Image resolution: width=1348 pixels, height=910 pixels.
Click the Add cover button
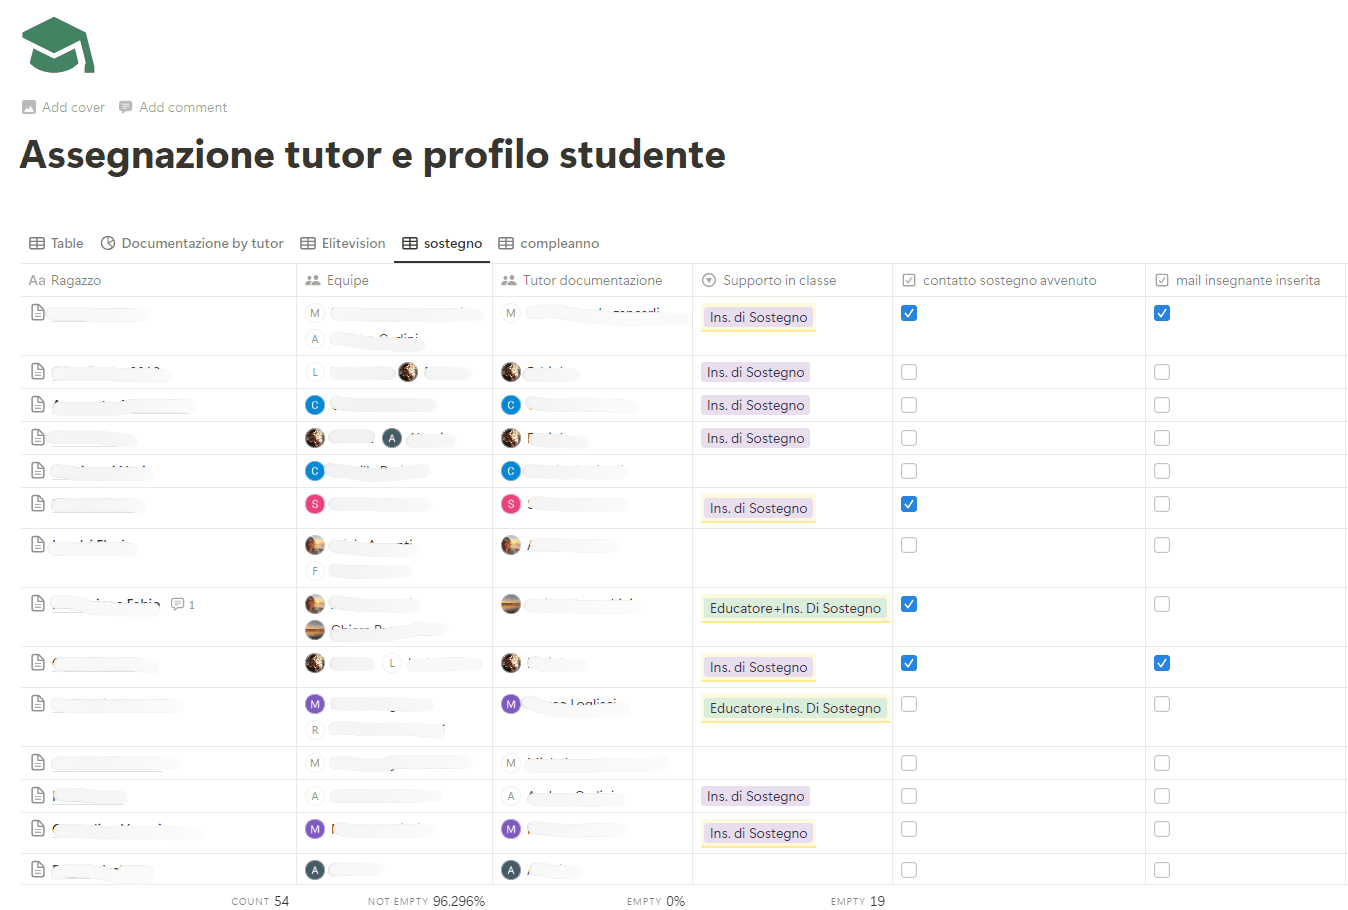coord(63,107)
